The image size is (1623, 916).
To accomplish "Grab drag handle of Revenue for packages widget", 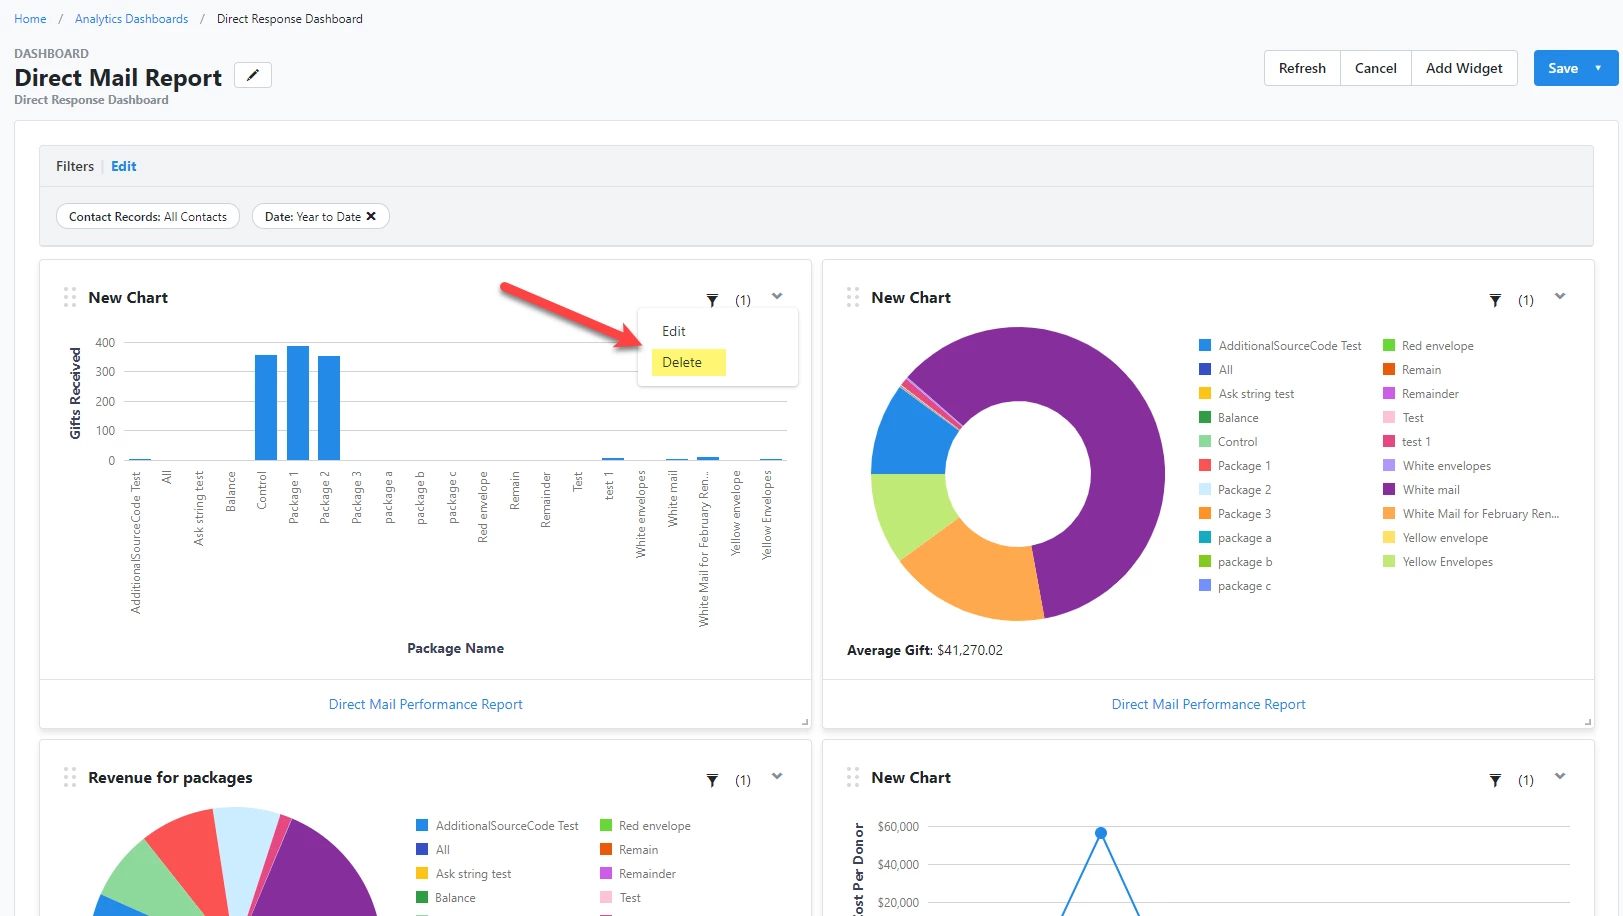I will pyautogui.click(x=70, y=777).
